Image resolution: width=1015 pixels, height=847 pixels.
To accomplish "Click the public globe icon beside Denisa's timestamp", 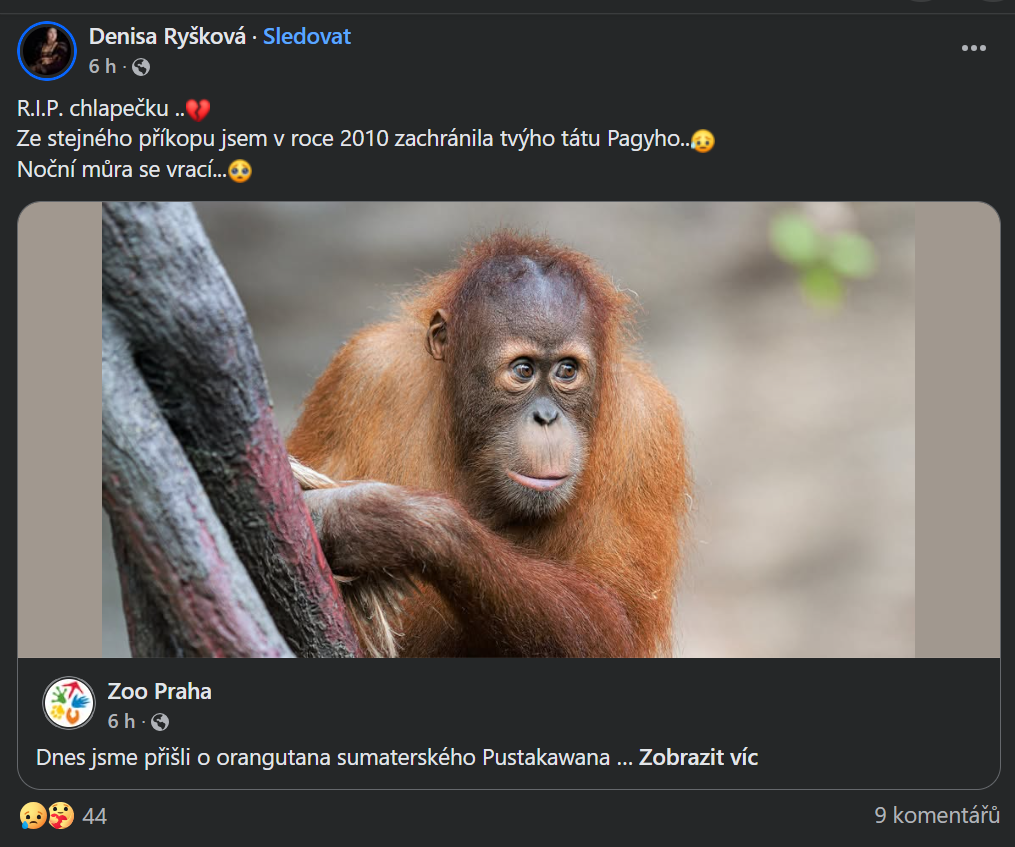I will click(141, 67).
